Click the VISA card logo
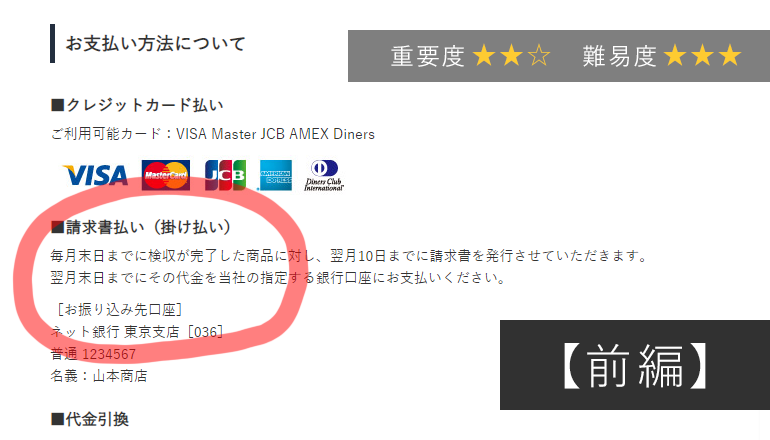This screenshot has width=770, height=440. pos(95,175)
